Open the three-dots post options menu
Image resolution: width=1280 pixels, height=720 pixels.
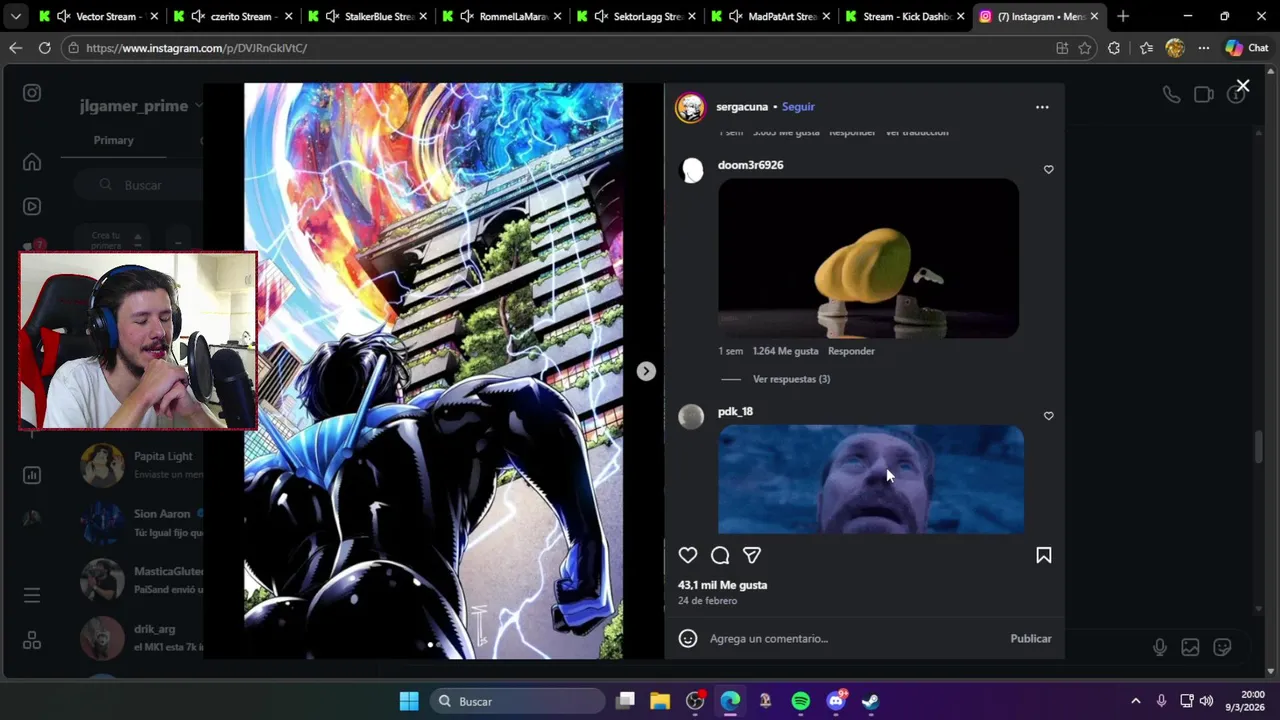click(1042, 107)
